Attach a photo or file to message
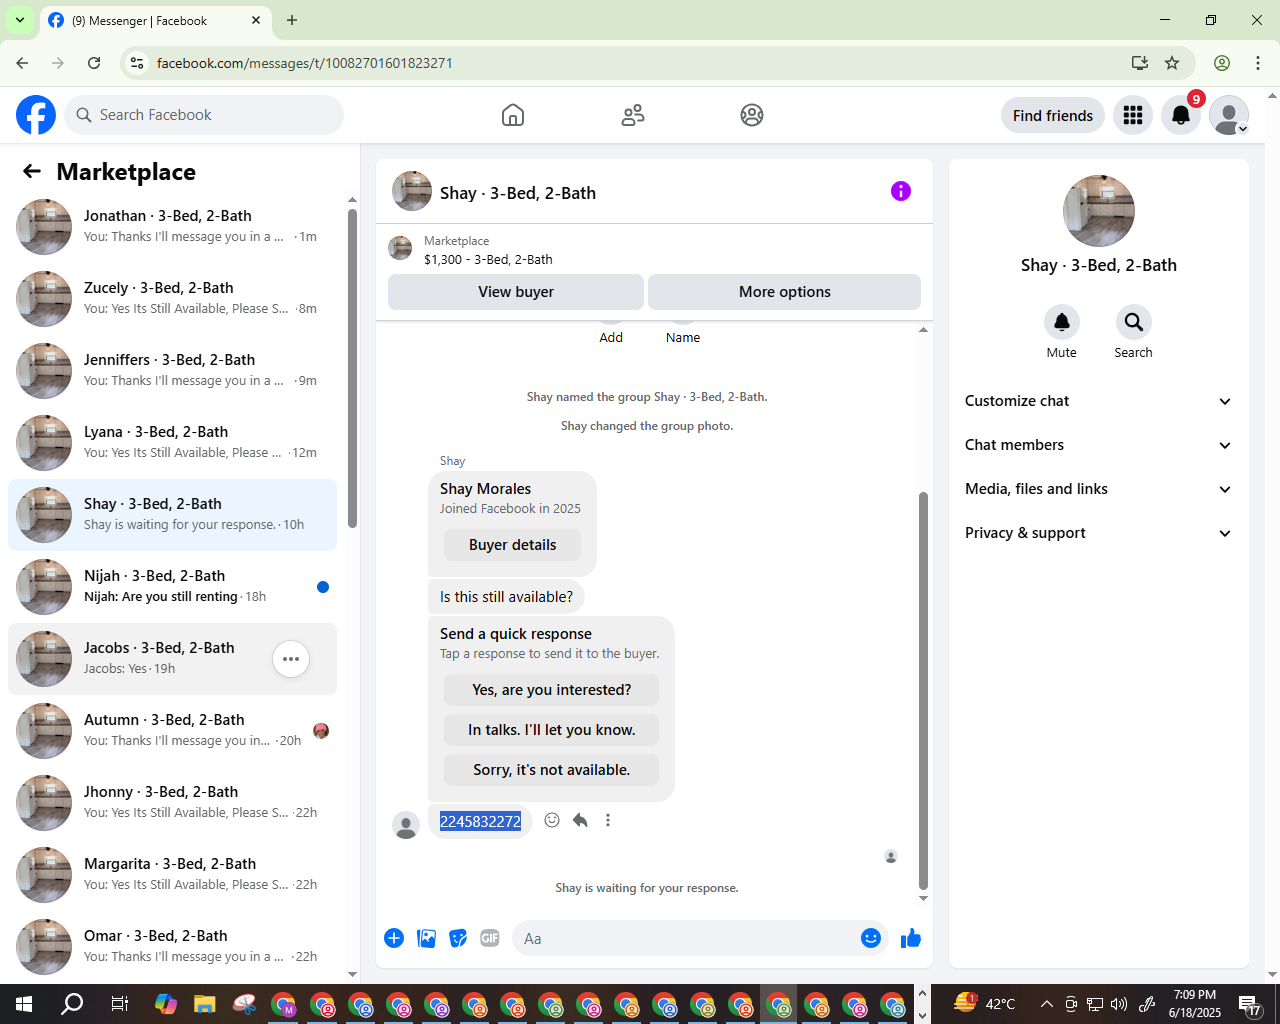Image resolution: width=1280 pixels, height=1024 pixels. tap(426, 938)
